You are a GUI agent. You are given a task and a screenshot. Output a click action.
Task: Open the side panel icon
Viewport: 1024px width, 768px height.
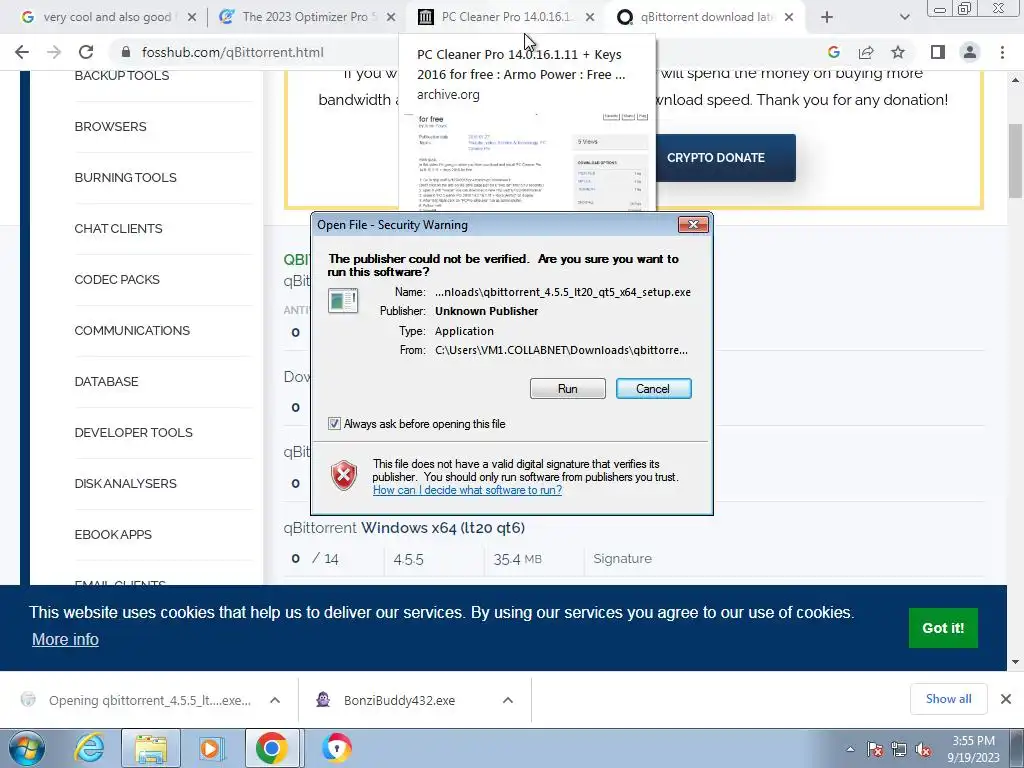tap(938, 52)
